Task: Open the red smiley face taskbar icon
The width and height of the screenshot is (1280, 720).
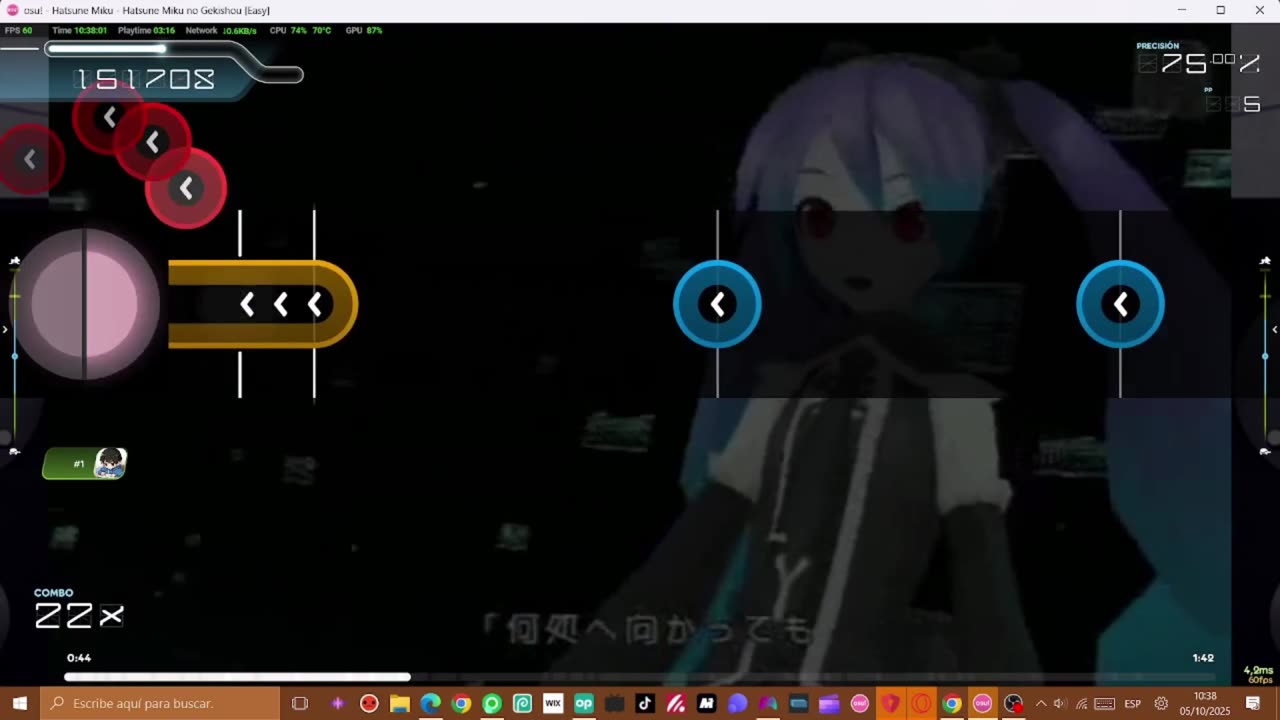Action: pos(369,703)
